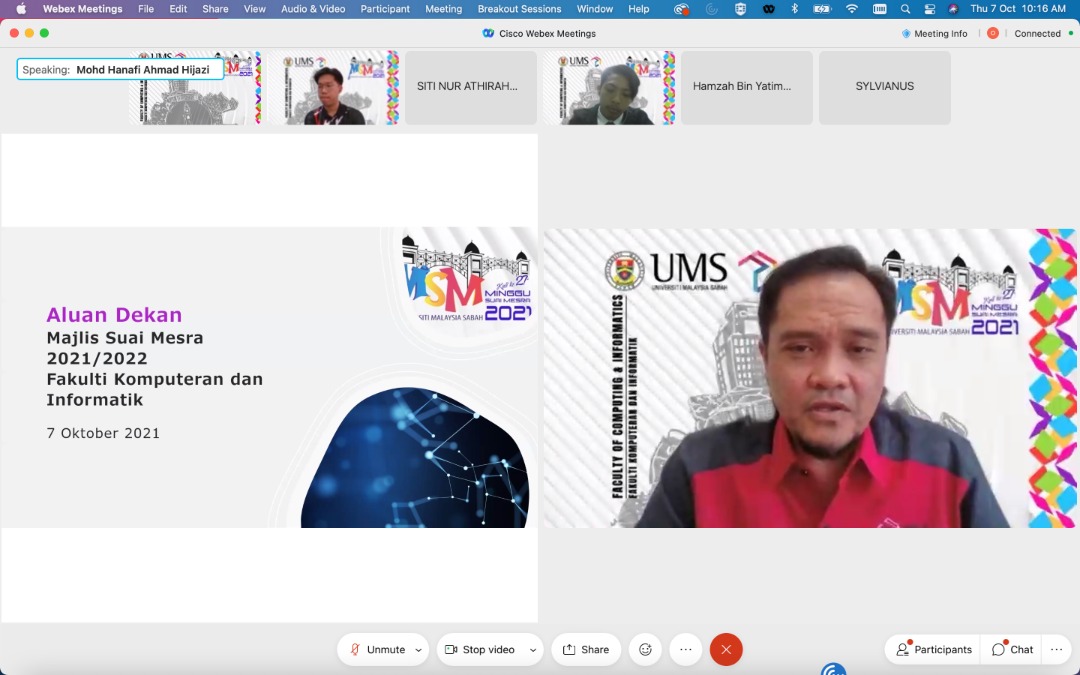Image resolution: width=1080 pixels, height=675 pixels.
Task: Stop video camera
Action: (x=479, y=649)
